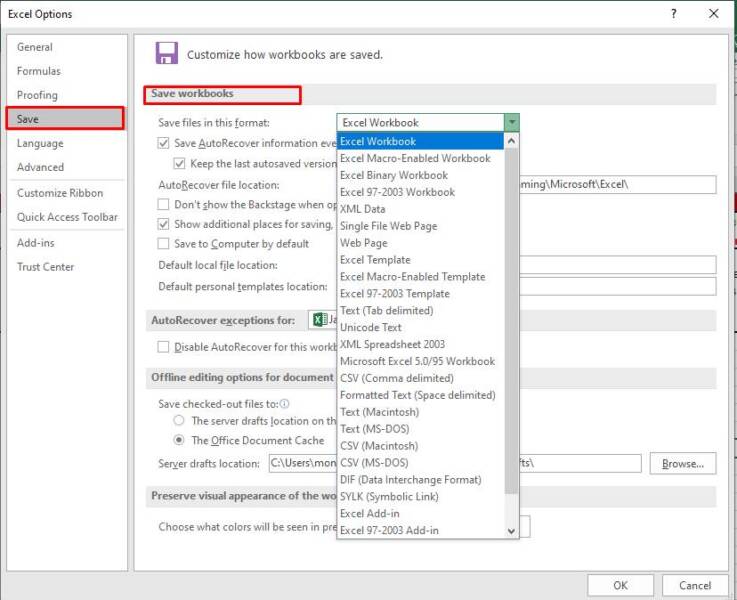Select XML Spreadsheet 2003 entry
The image size is (737, 600).
421,344
